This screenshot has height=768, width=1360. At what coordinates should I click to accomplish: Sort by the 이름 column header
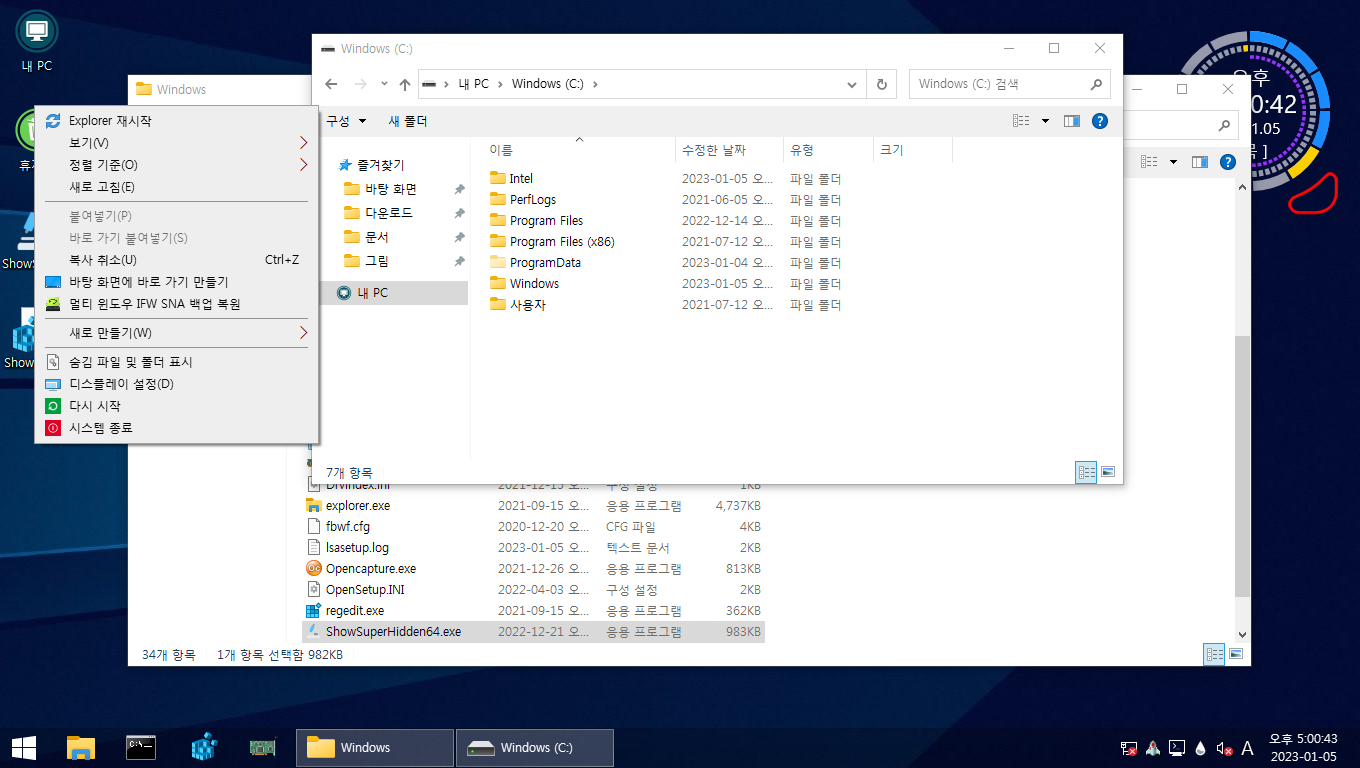click(x=578, y=150)
